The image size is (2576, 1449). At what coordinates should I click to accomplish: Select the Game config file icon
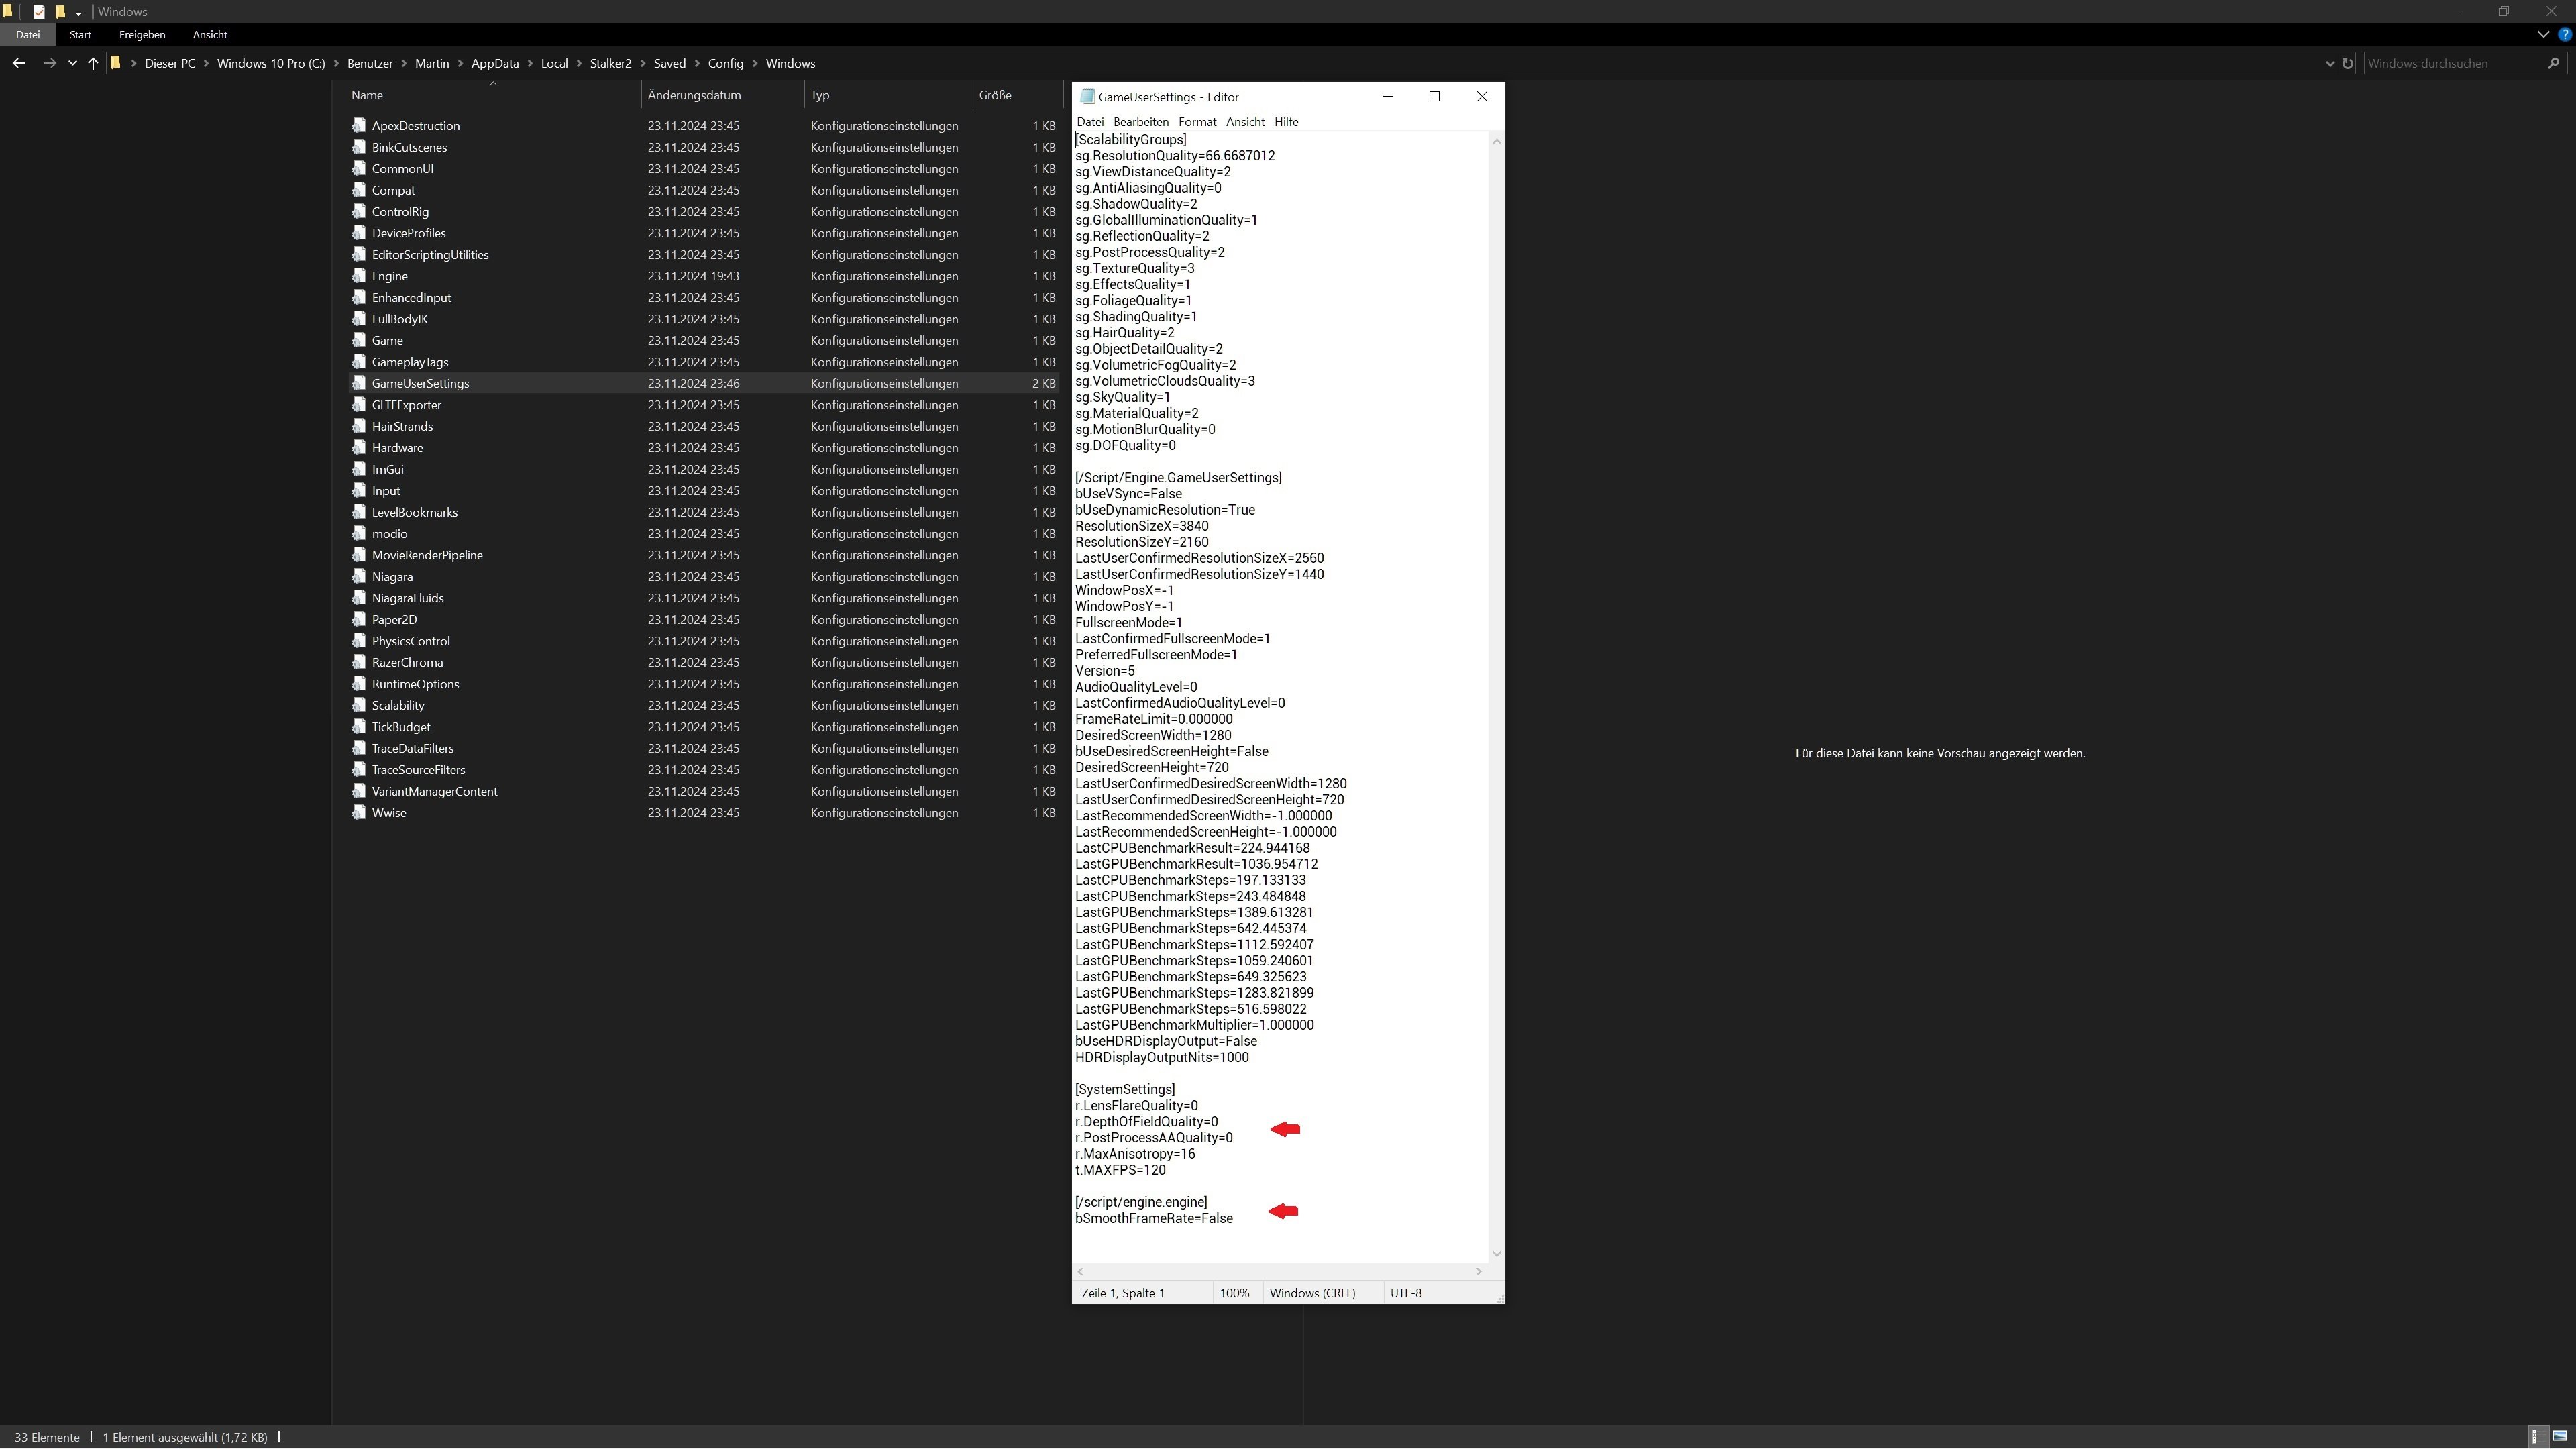pos(359,340)
